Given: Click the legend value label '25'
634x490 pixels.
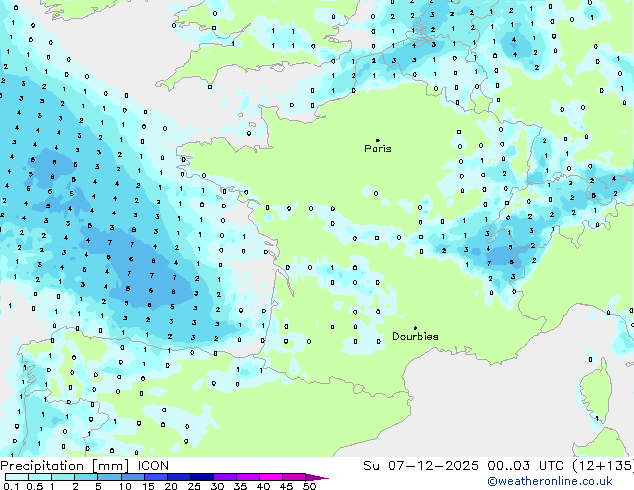Looking at the screenshot, I should [x=194, y=486].
